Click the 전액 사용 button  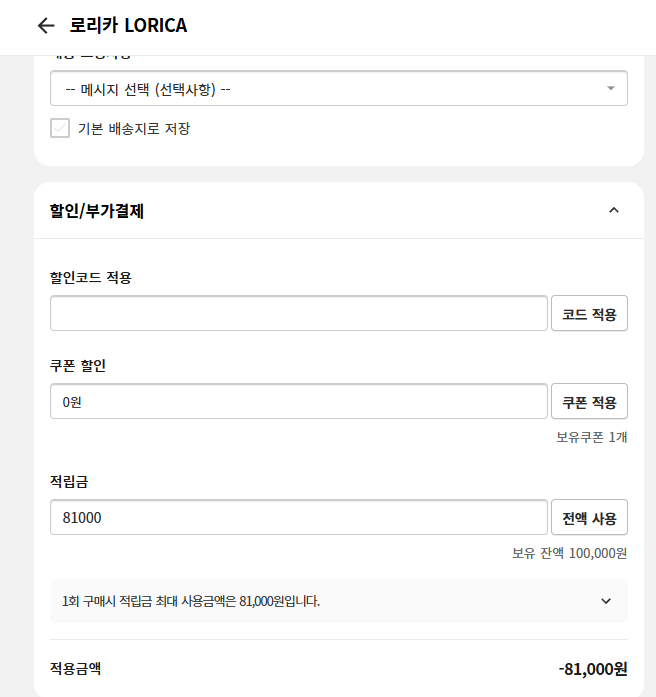point(589,517)
